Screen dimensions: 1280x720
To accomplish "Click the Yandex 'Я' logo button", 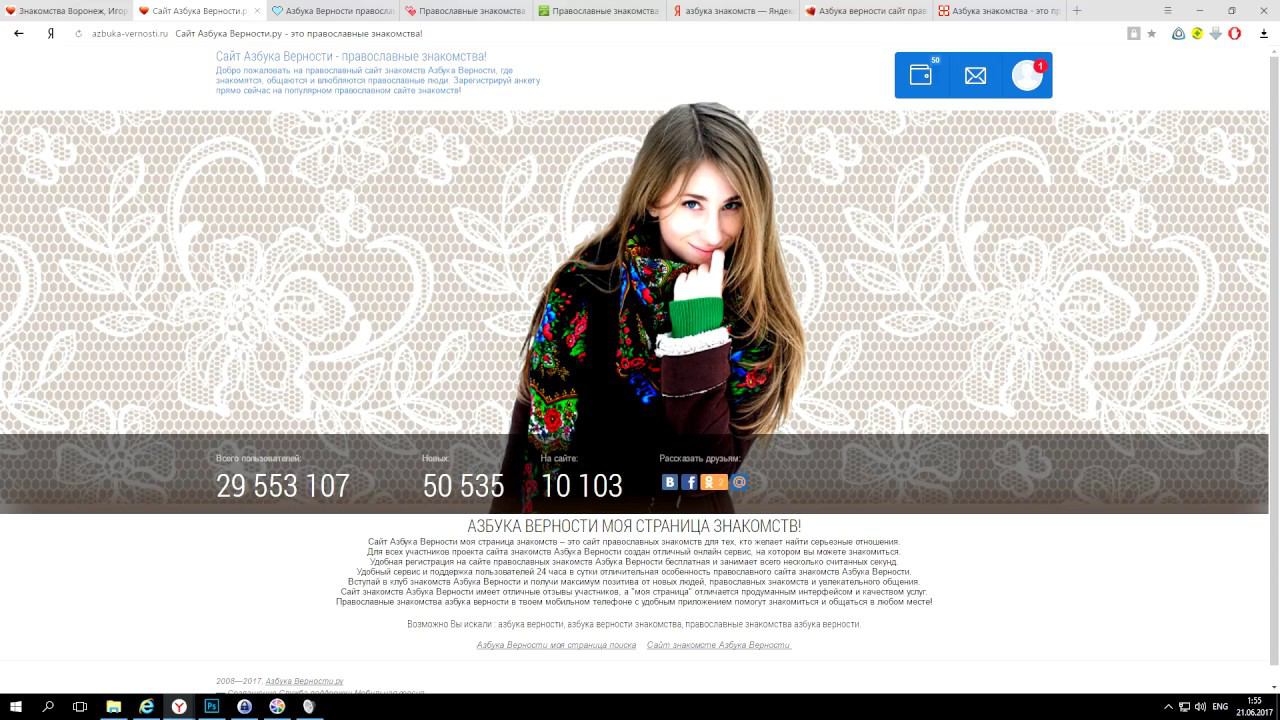I will (50, 33).
